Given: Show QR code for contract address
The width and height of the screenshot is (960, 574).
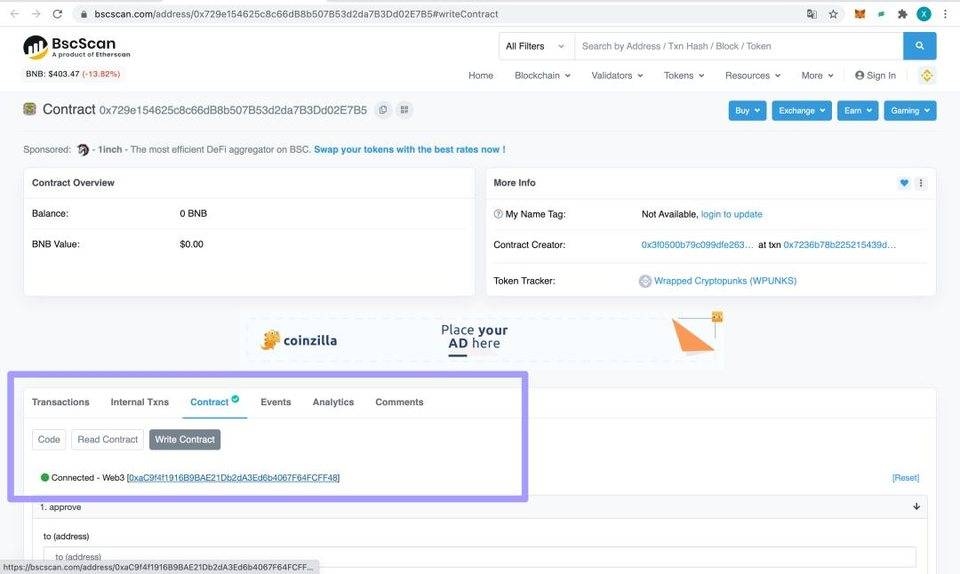Looking at the screenshot, I should click(x=404, y=110).
